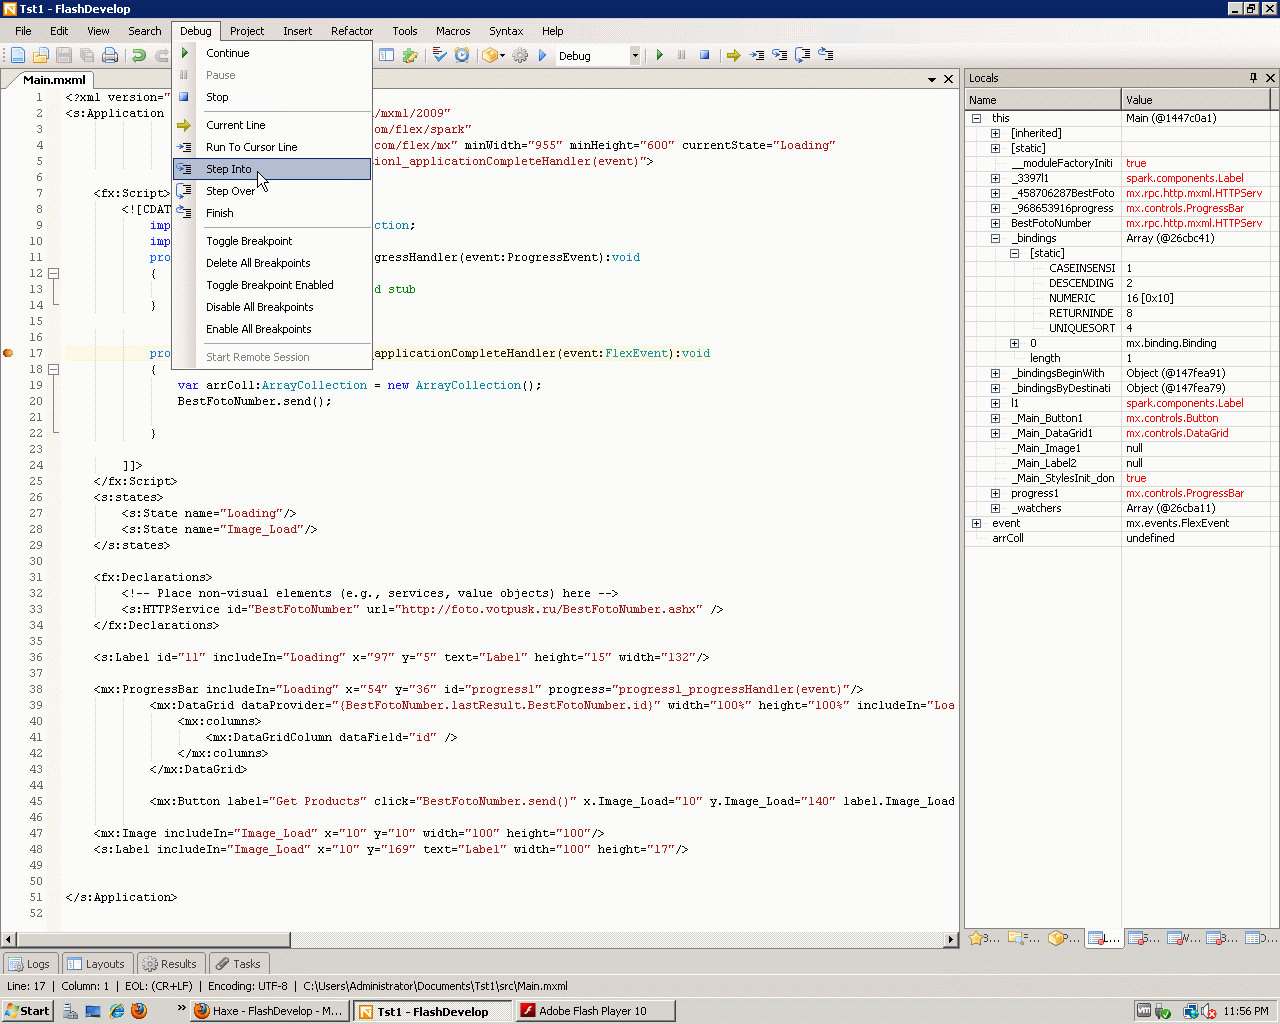Choose Step Into from Debug menu
Image resolution: width=1280 pixels, height=1024 pixels.
pos(229,169)
